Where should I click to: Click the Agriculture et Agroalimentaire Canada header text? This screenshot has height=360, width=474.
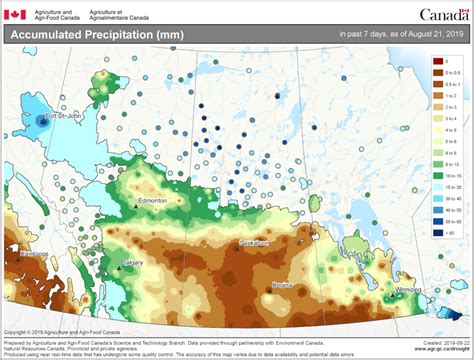pyautogui.click(x=119, y=15)
